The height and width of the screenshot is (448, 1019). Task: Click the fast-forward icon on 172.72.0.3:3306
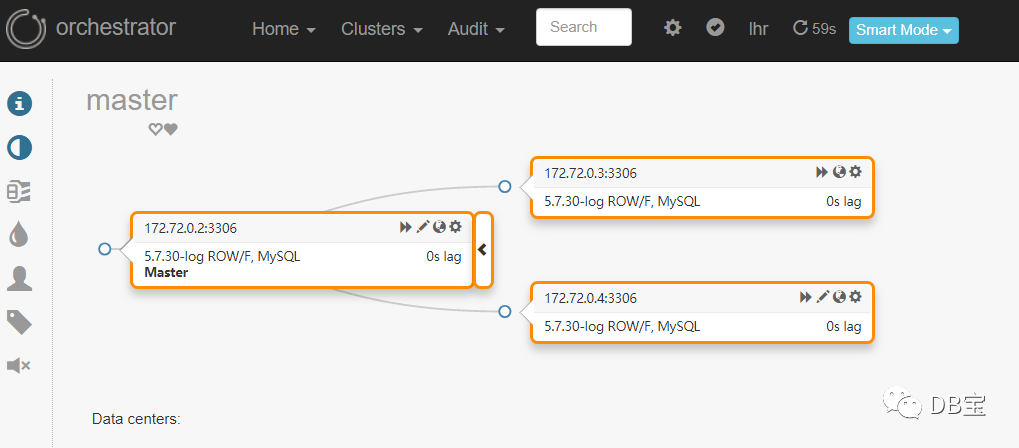tap(822, 172)
